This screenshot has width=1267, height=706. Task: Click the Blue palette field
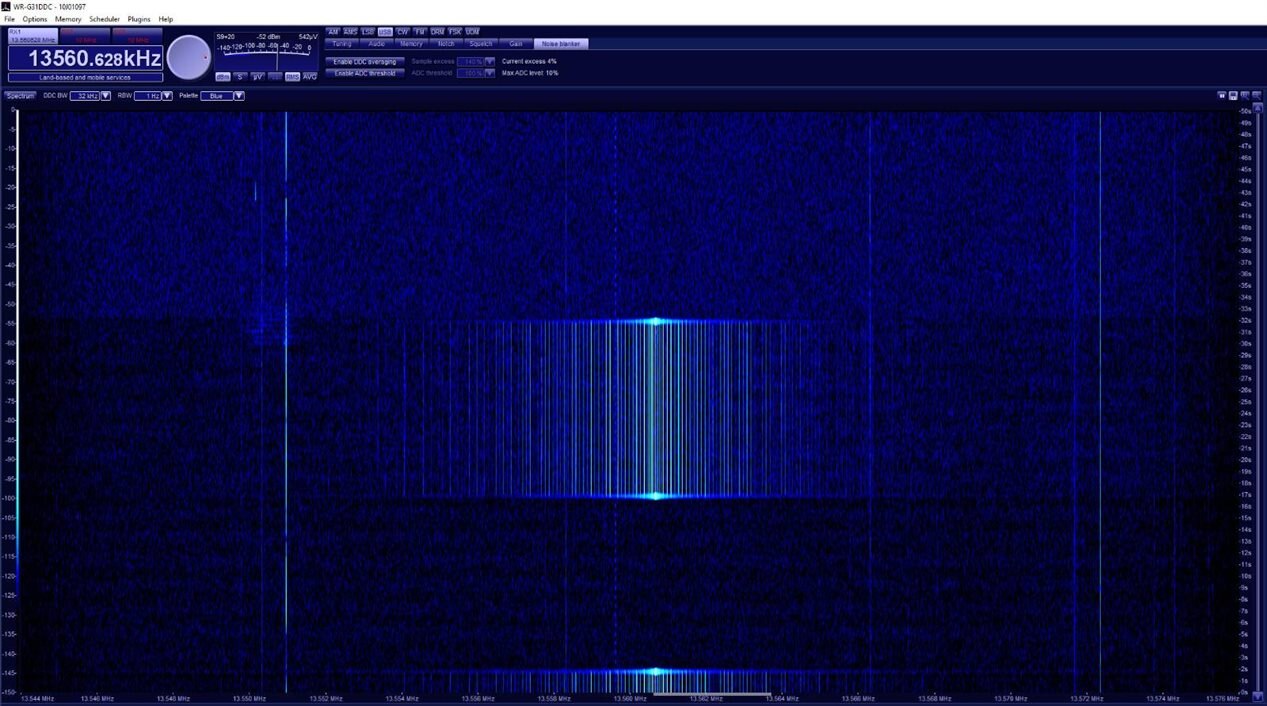(217, 96)
